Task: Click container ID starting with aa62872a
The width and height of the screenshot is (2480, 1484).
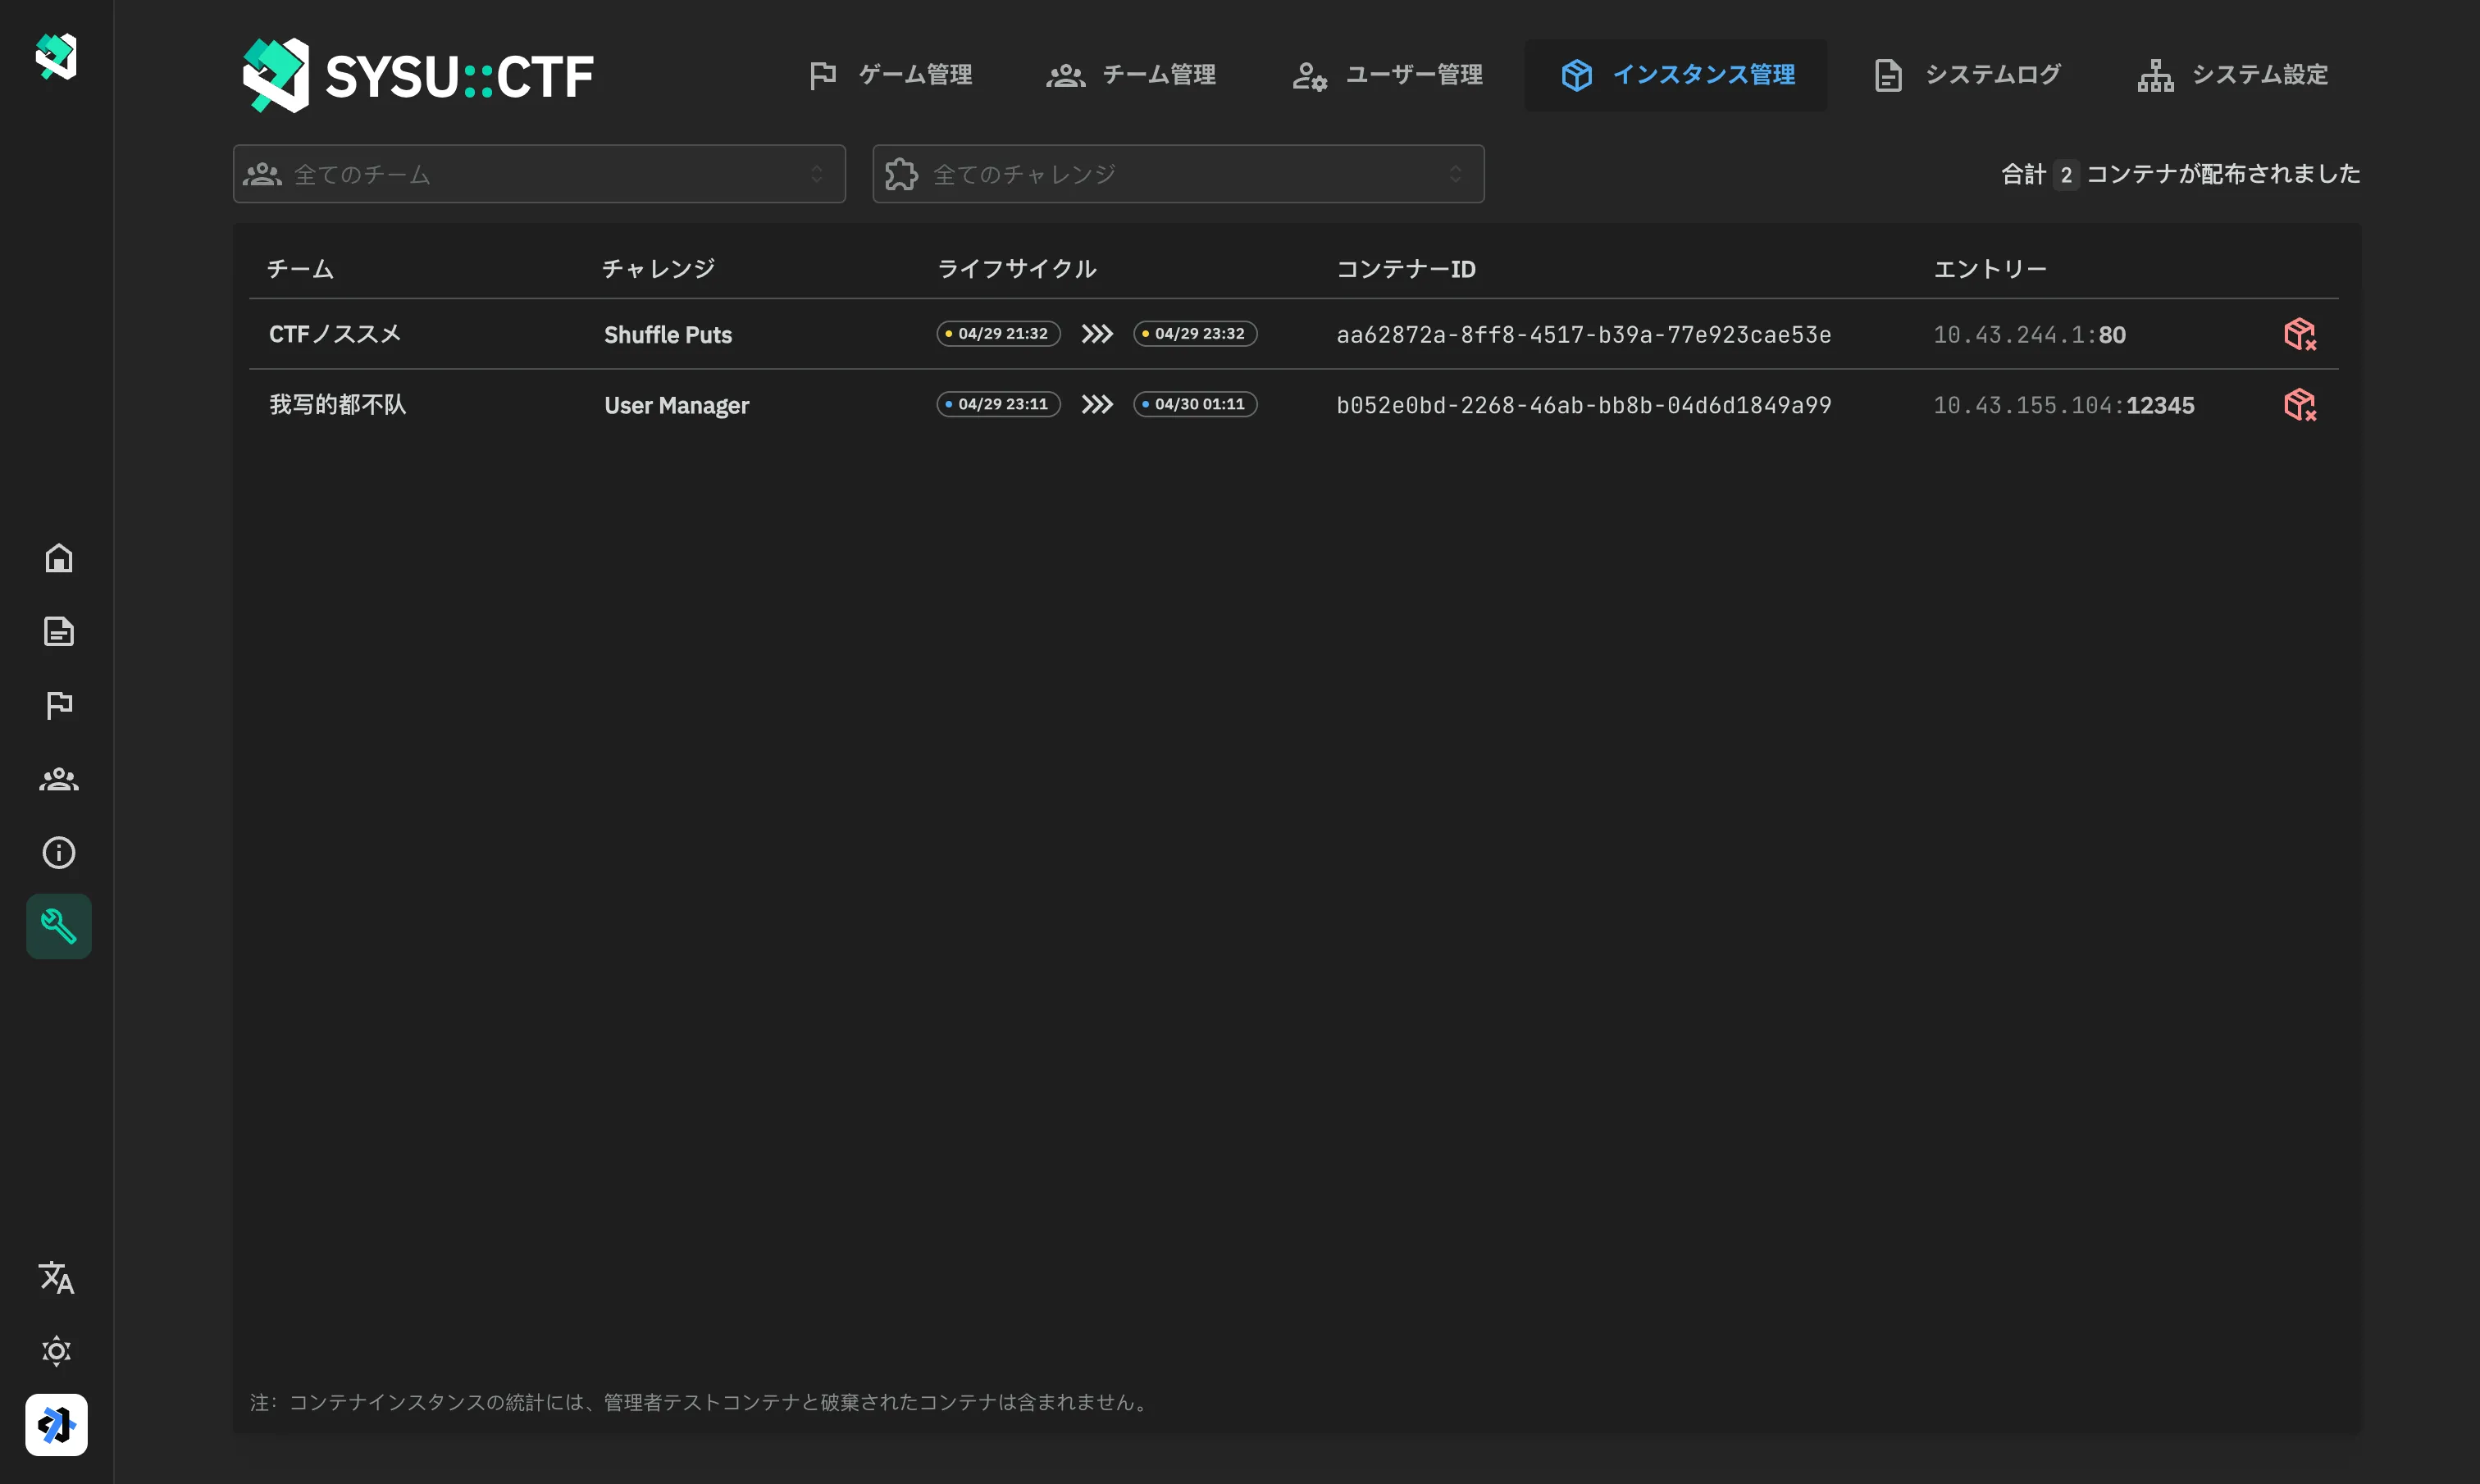Action: (1583, 335)
